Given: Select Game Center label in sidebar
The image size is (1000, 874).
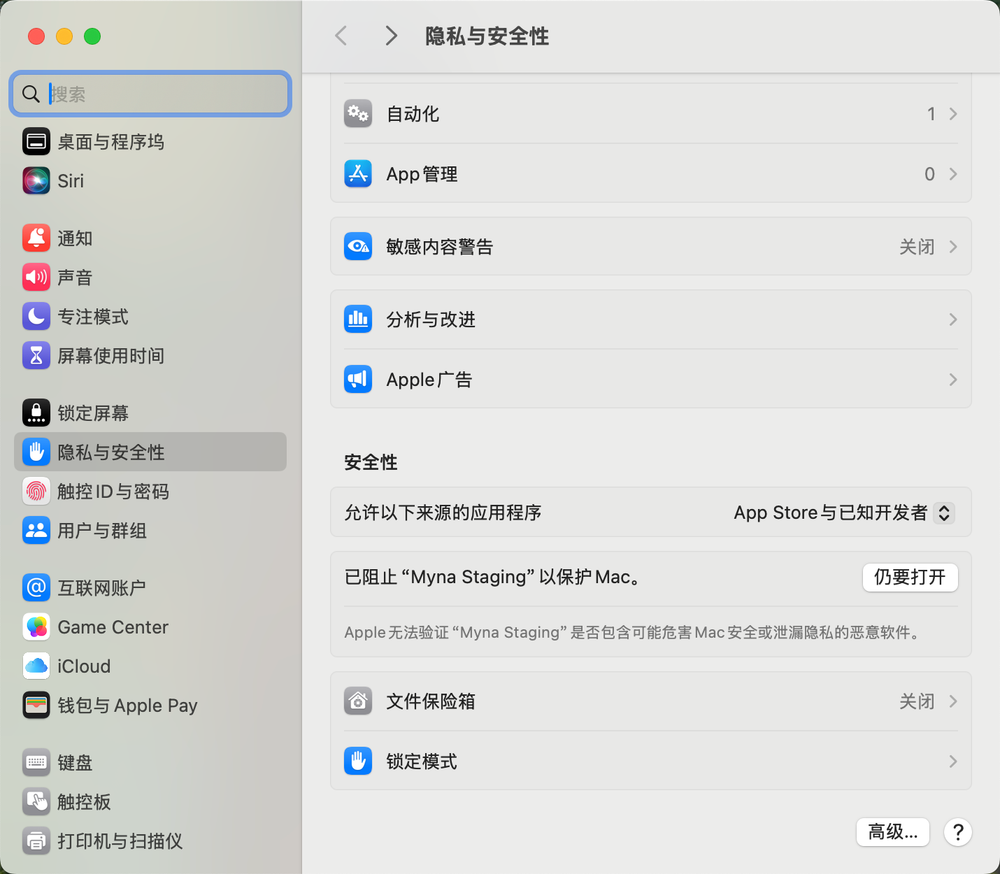Looking at the screenshot, I should click(113, 627).
